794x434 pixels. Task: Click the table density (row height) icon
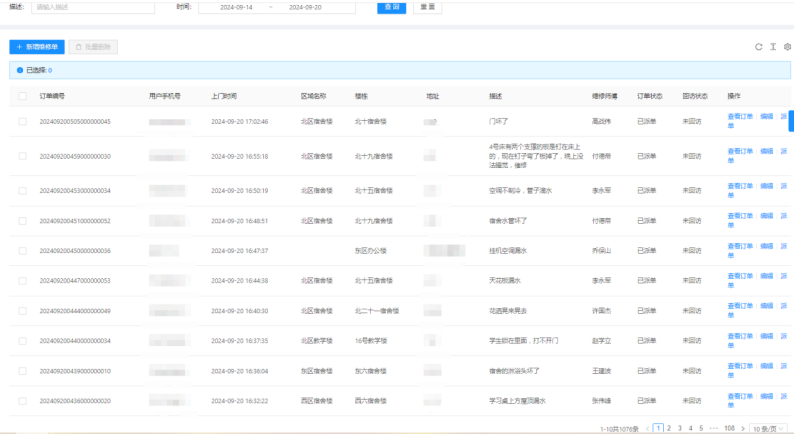[x=773, y=47]
